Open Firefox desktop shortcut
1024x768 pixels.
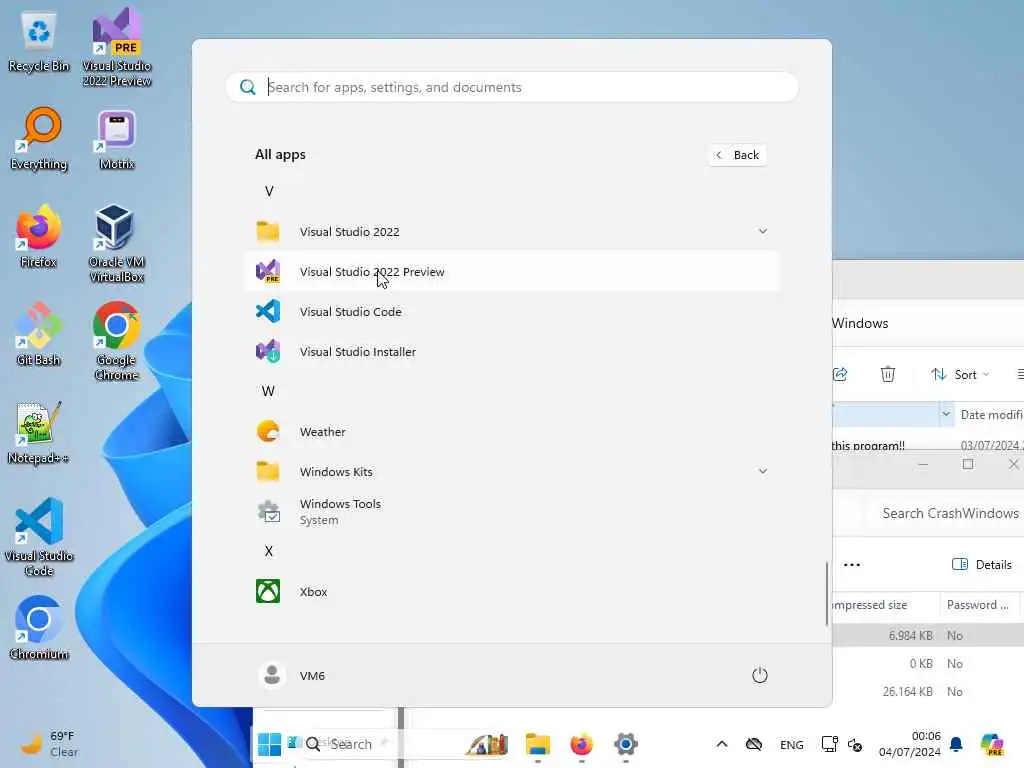39,236
